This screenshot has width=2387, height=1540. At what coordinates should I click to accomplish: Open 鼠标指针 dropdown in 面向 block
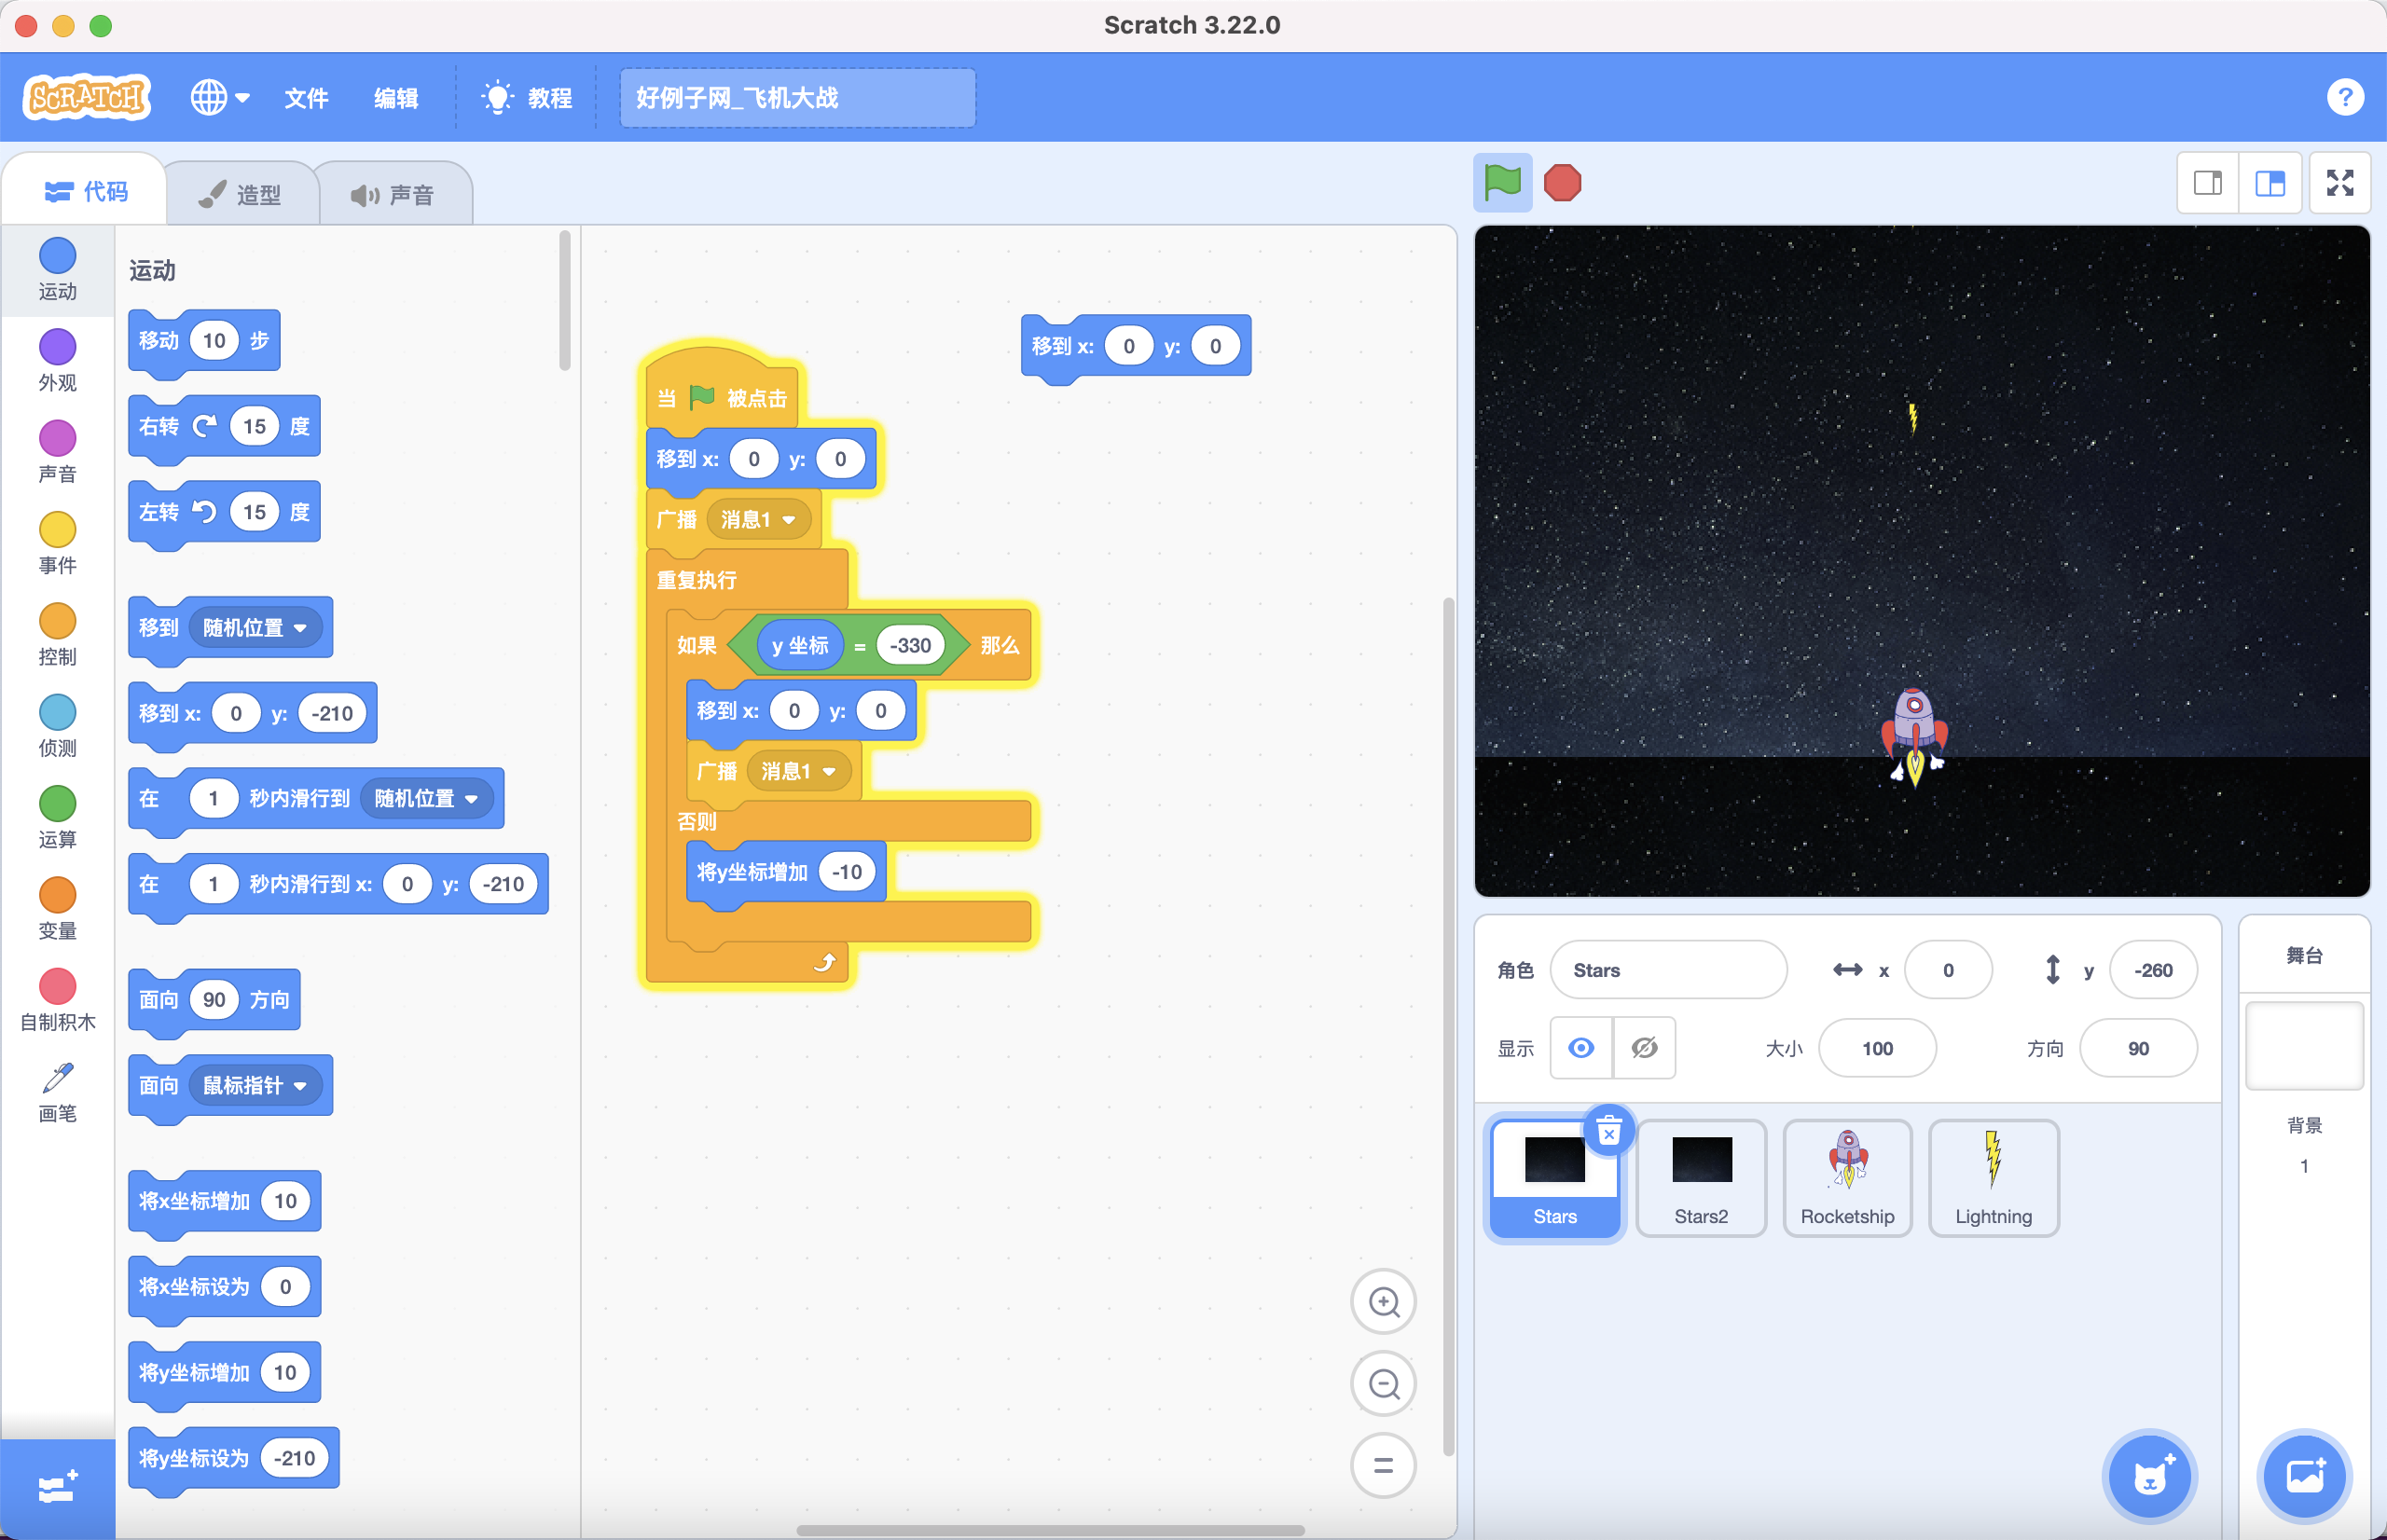(255, 1085)
